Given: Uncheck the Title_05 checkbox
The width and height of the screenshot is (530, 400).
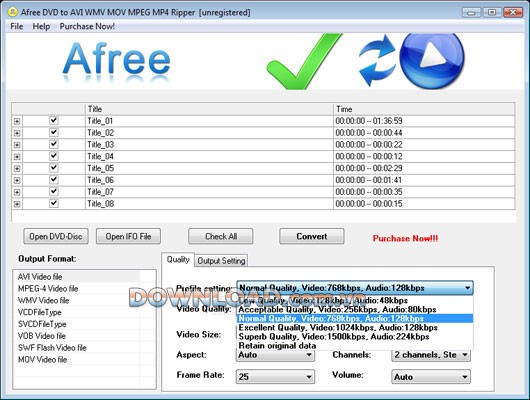Looking at the screenshot, I should click(54, 168).
